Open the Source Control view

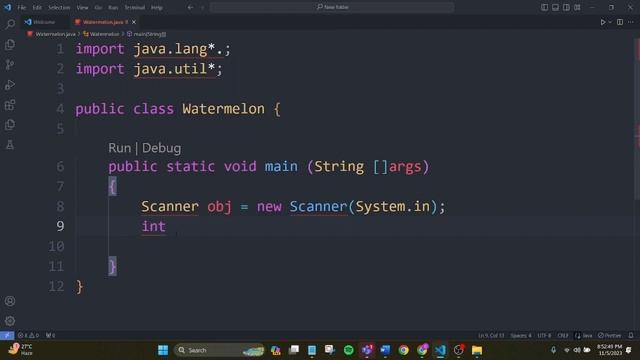(x=10, y=64)
